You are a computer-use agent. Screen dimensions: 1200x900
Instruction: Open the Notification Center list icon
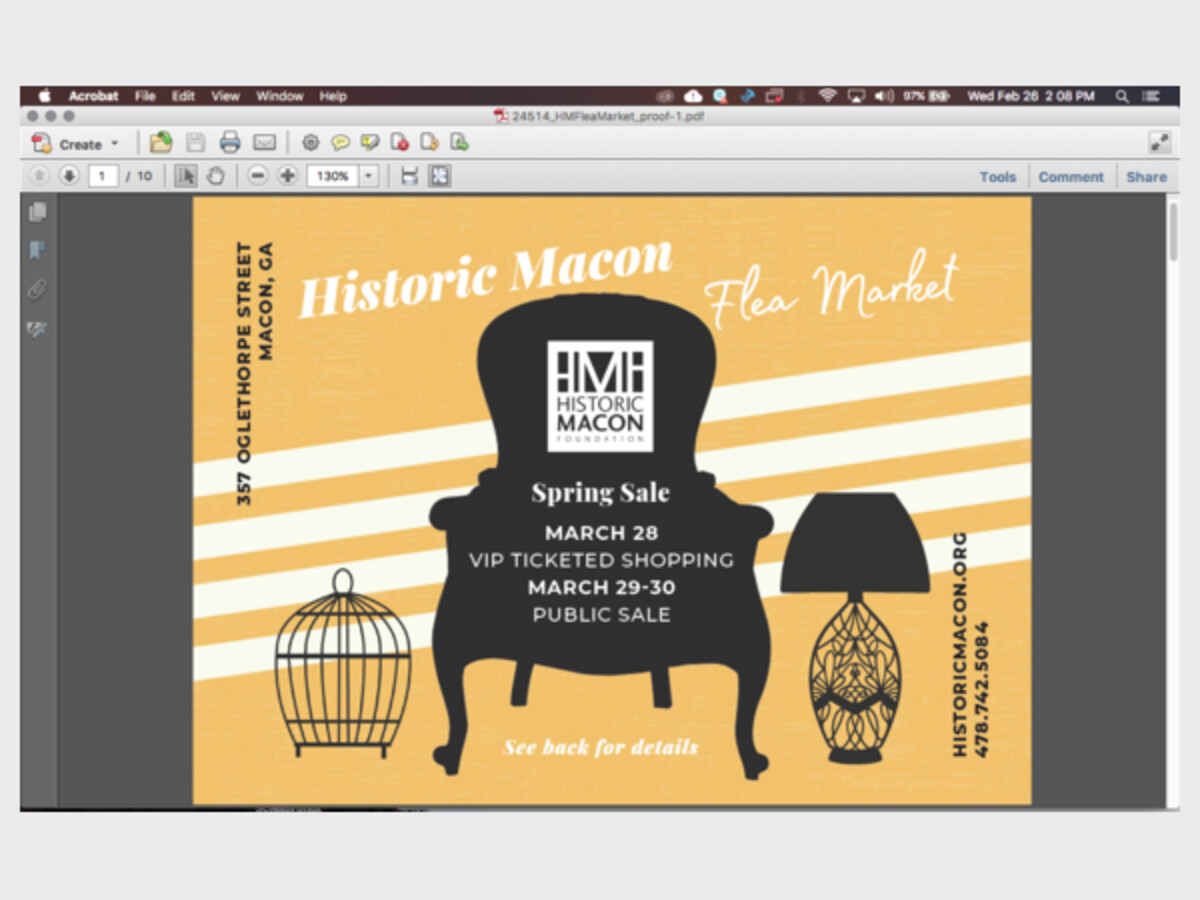1151,96
